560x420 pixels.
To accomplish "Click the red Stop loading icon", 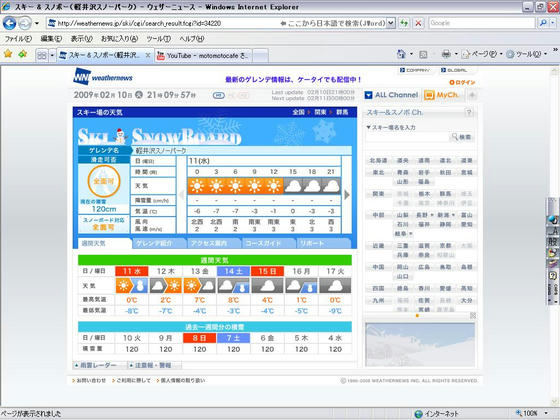I will pyautogui.click(x=418, y=23).
